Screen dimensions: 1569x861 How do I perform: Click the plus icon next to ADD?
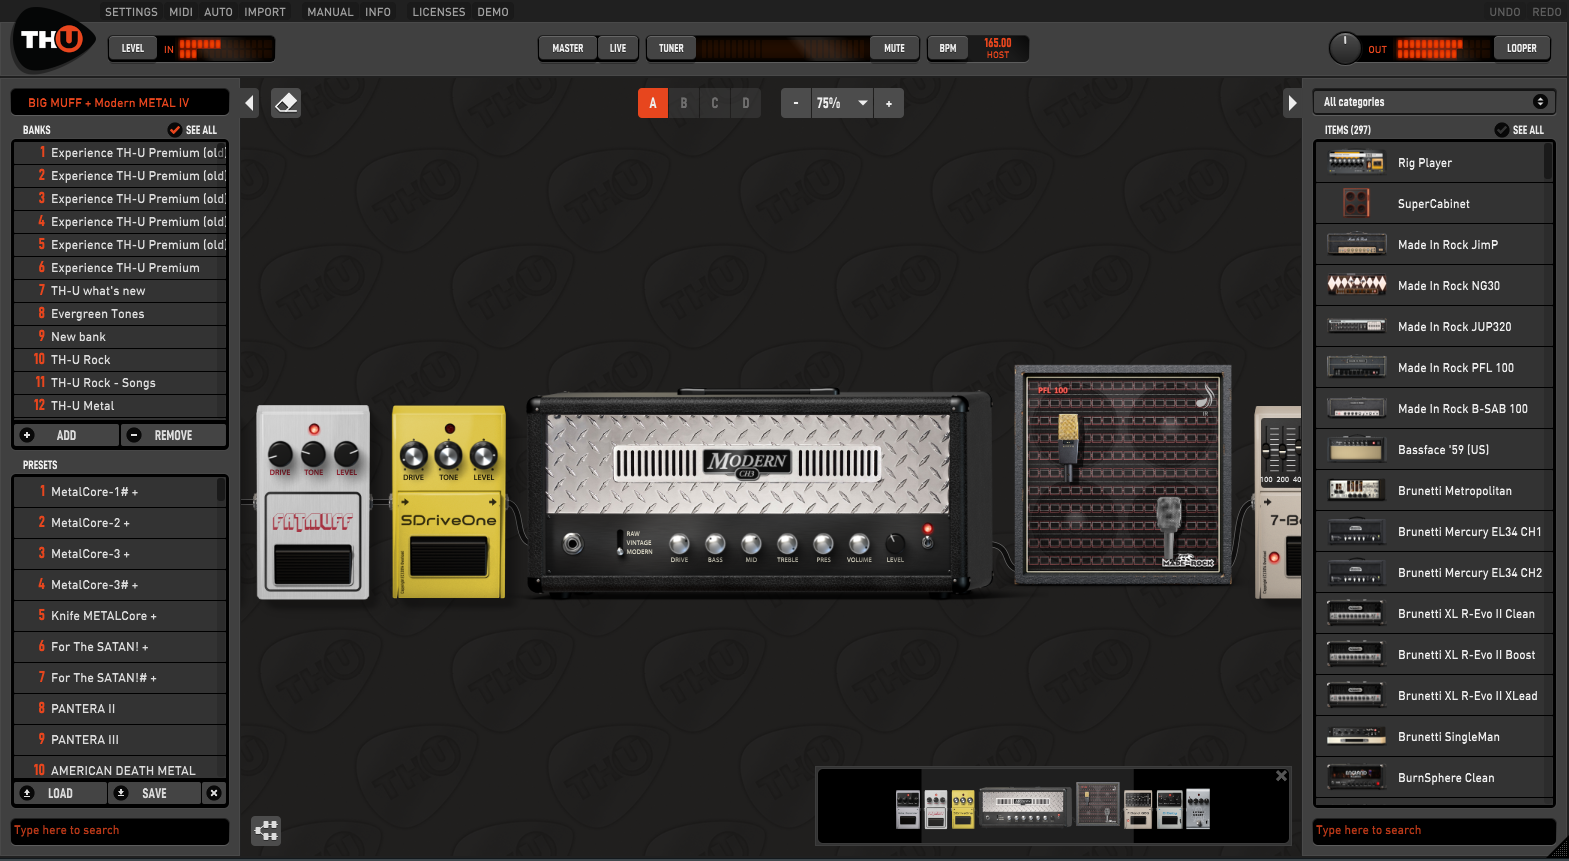27,435
